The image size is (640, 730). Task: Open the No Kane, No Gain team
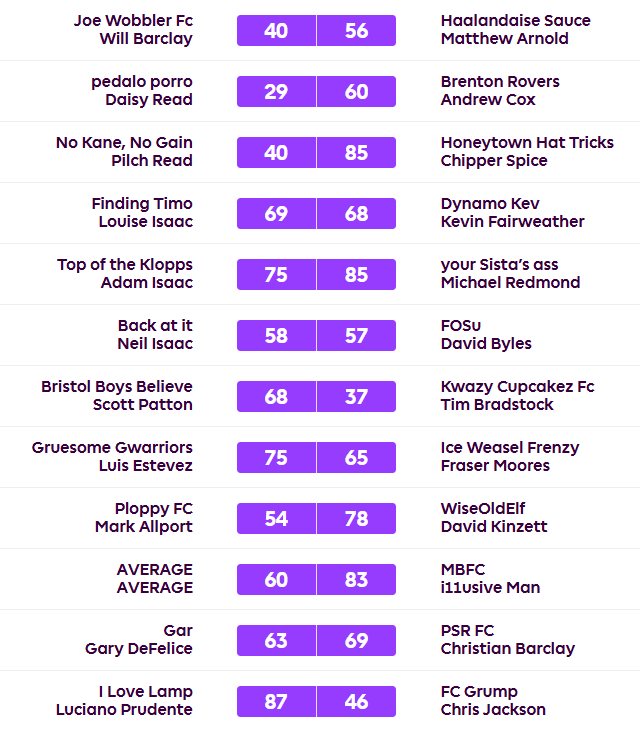(124, 143)
